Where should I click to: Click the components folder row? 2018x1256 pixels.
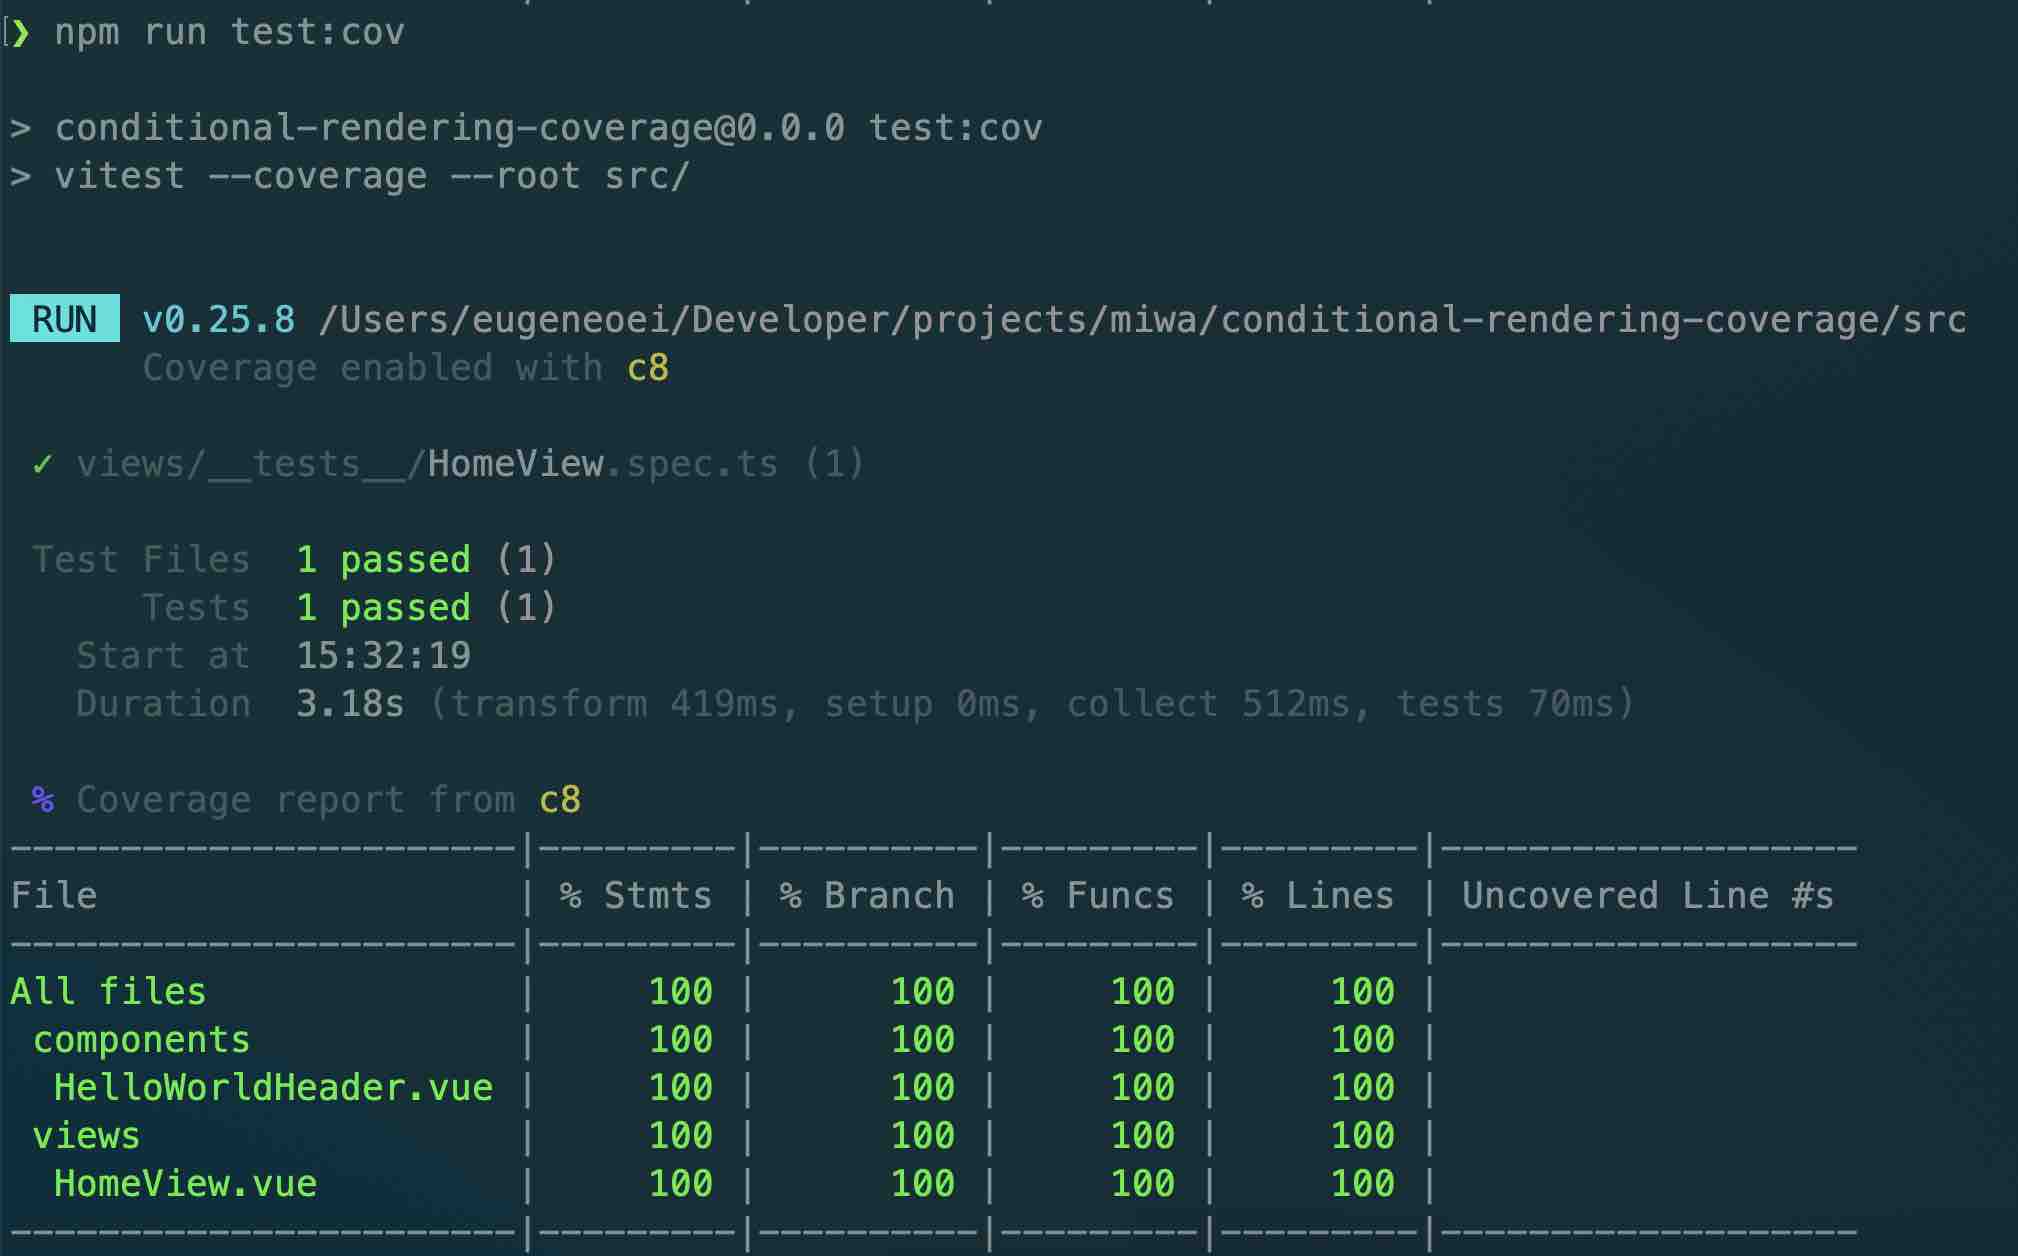141,1040
